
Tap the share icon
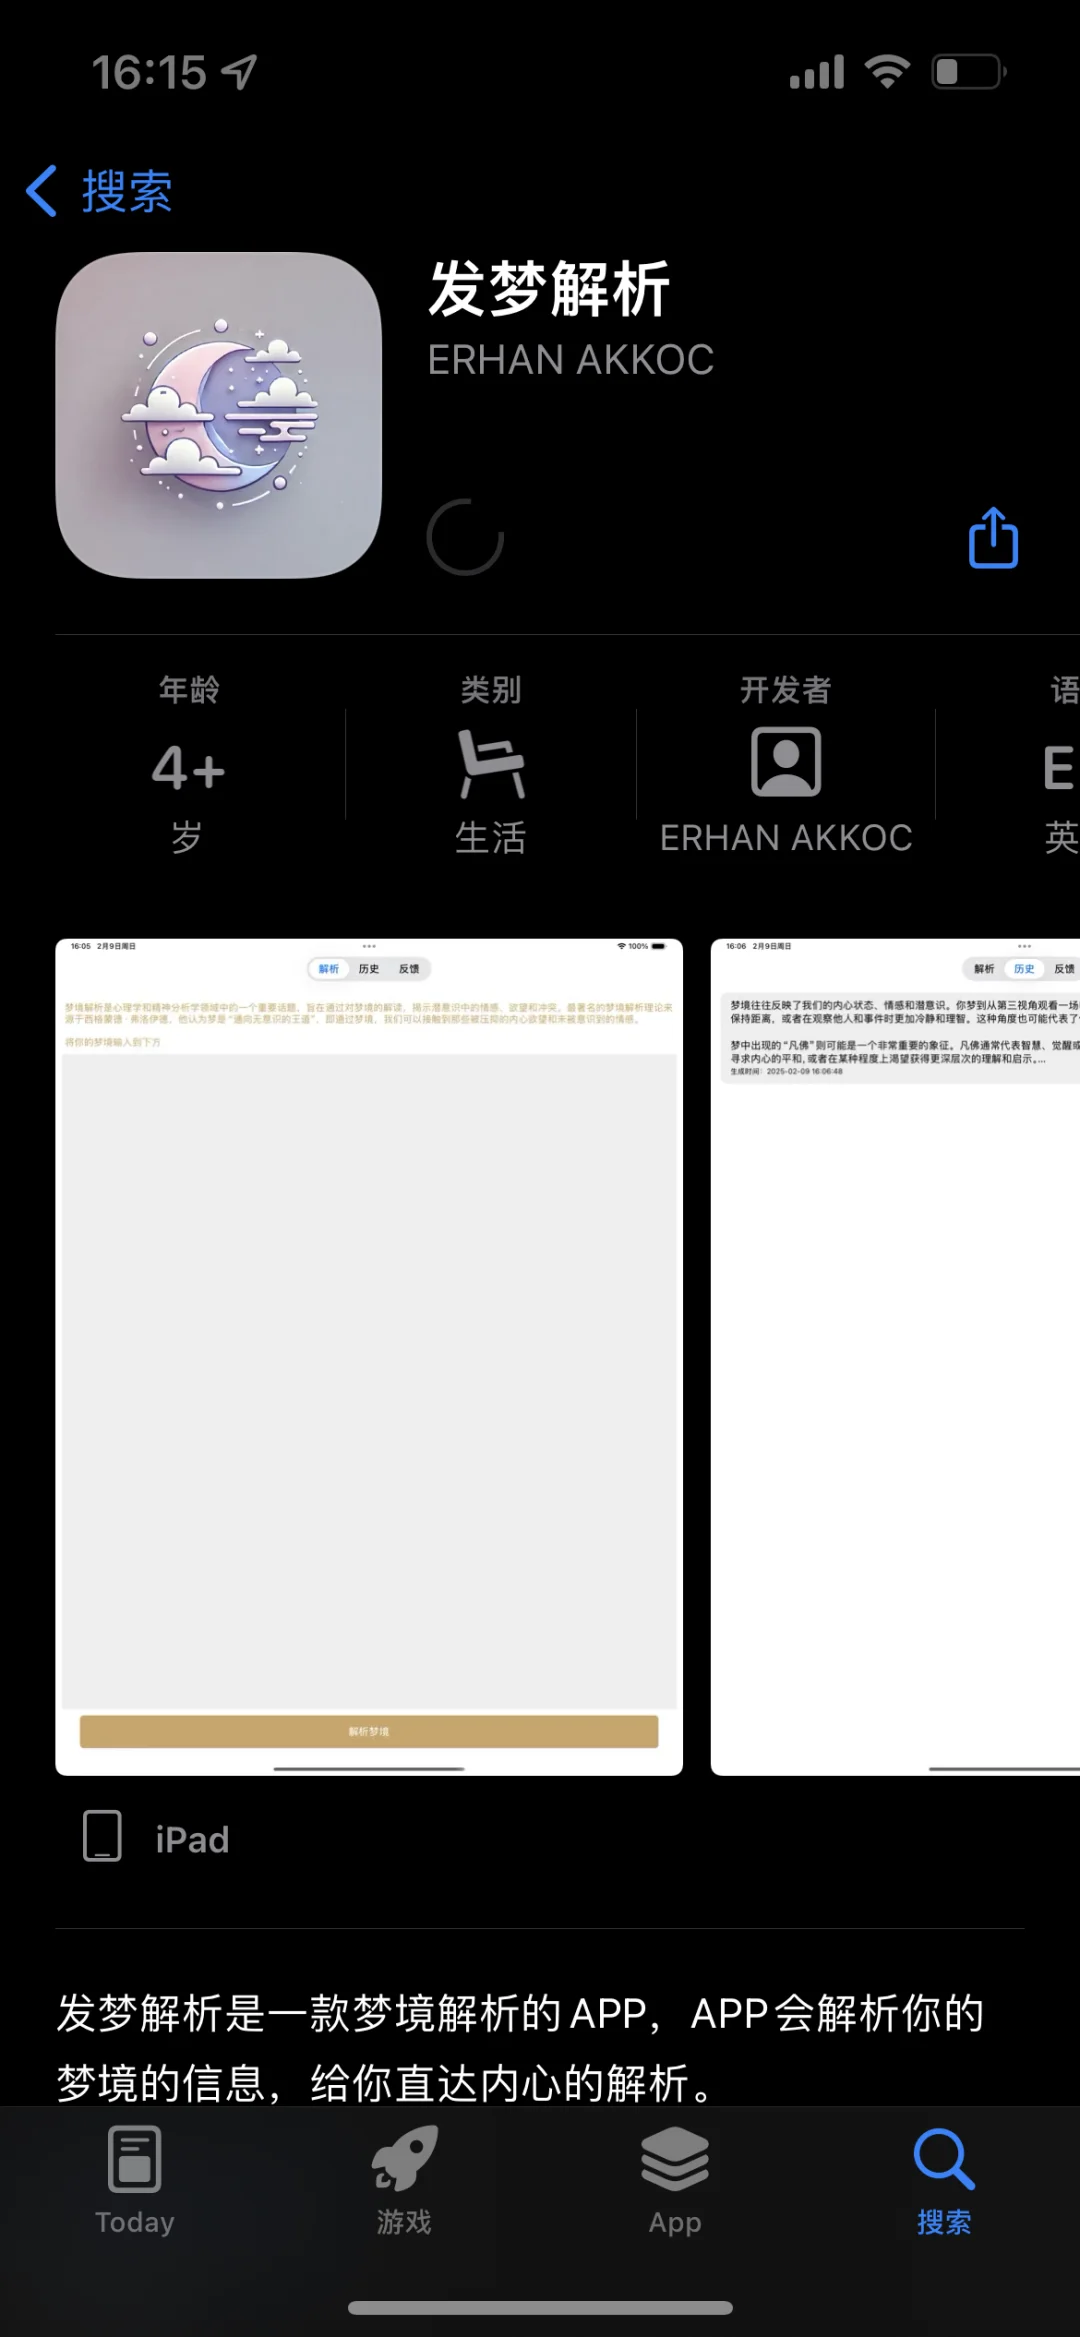pos(993,538)
